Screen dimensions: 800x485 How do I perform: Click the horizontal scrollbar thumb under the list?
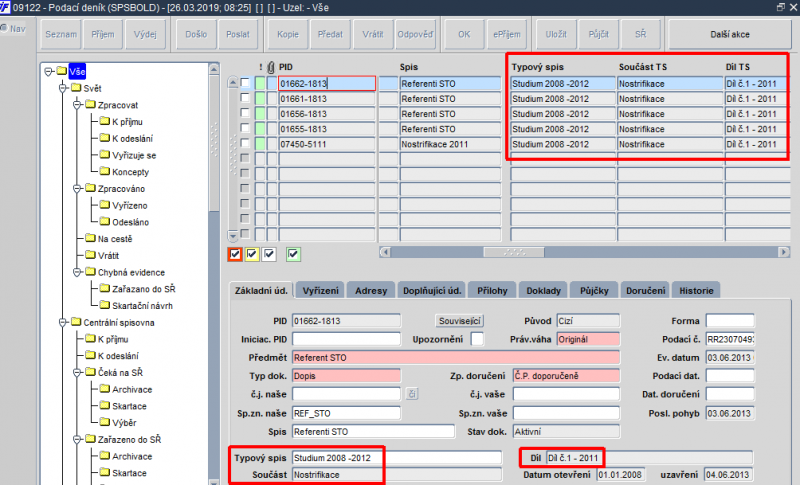[x=514, y=252]
